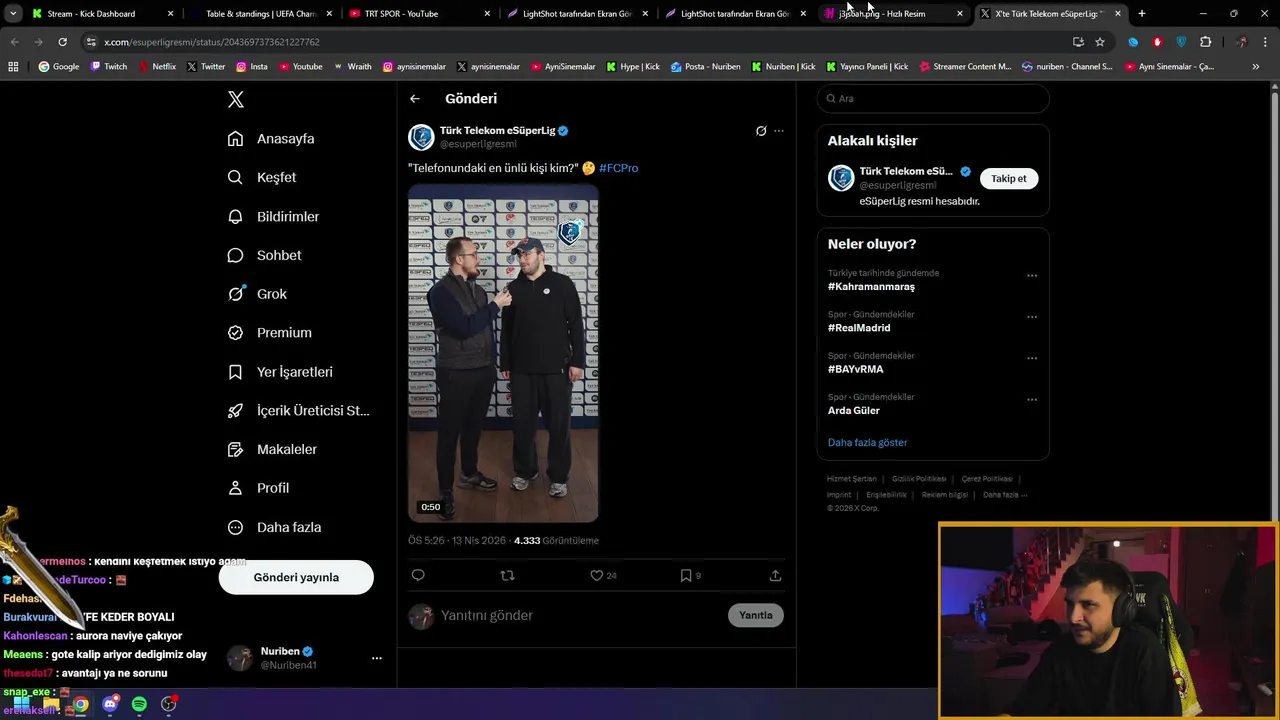Click Daha fazla göster under trends
The width and height of the screenshot is (1280, 720).
pyautogui.click(x=867, y=442)
